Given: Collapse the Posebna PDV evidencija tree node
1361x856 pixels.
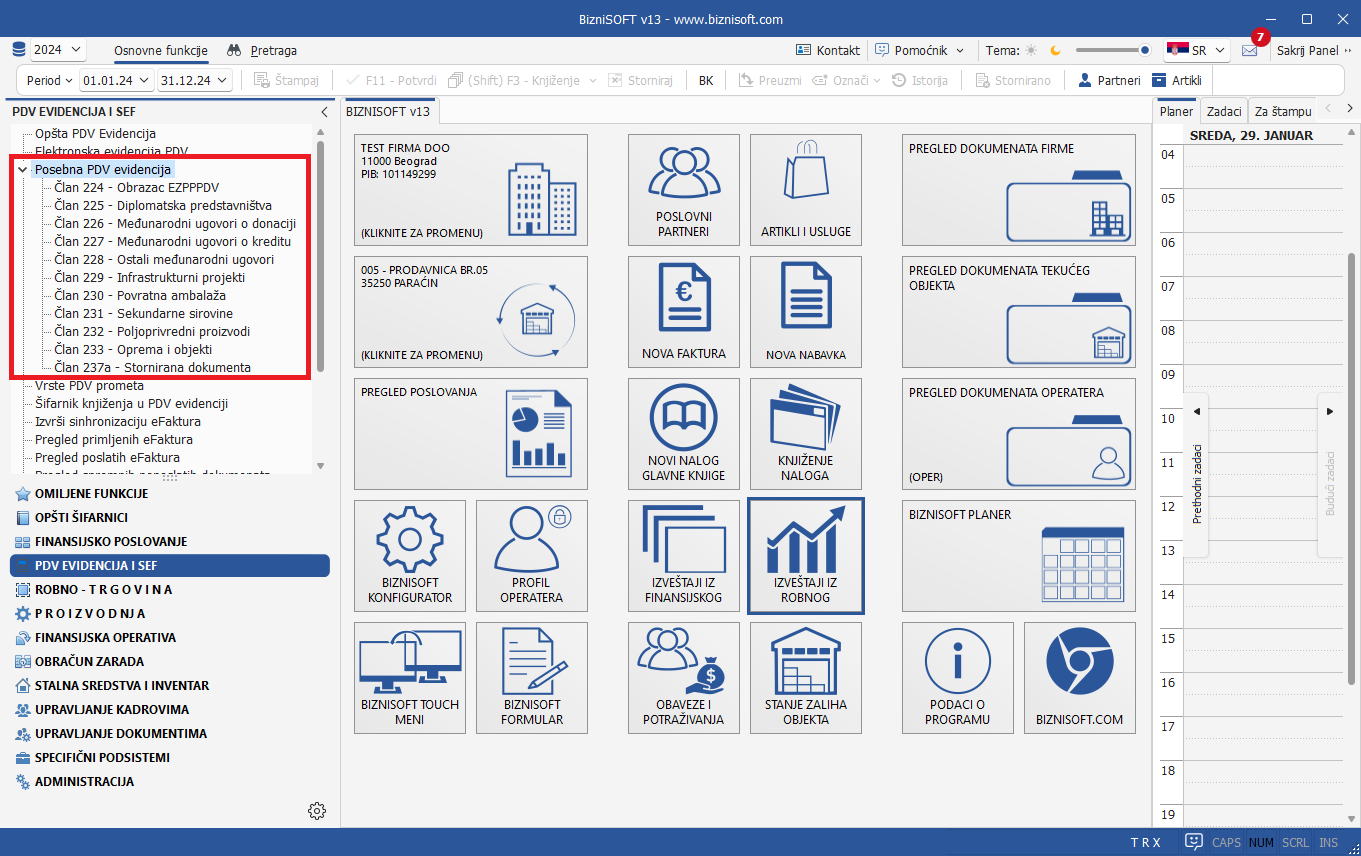Looking at the screenshot, I should (22, 170).
